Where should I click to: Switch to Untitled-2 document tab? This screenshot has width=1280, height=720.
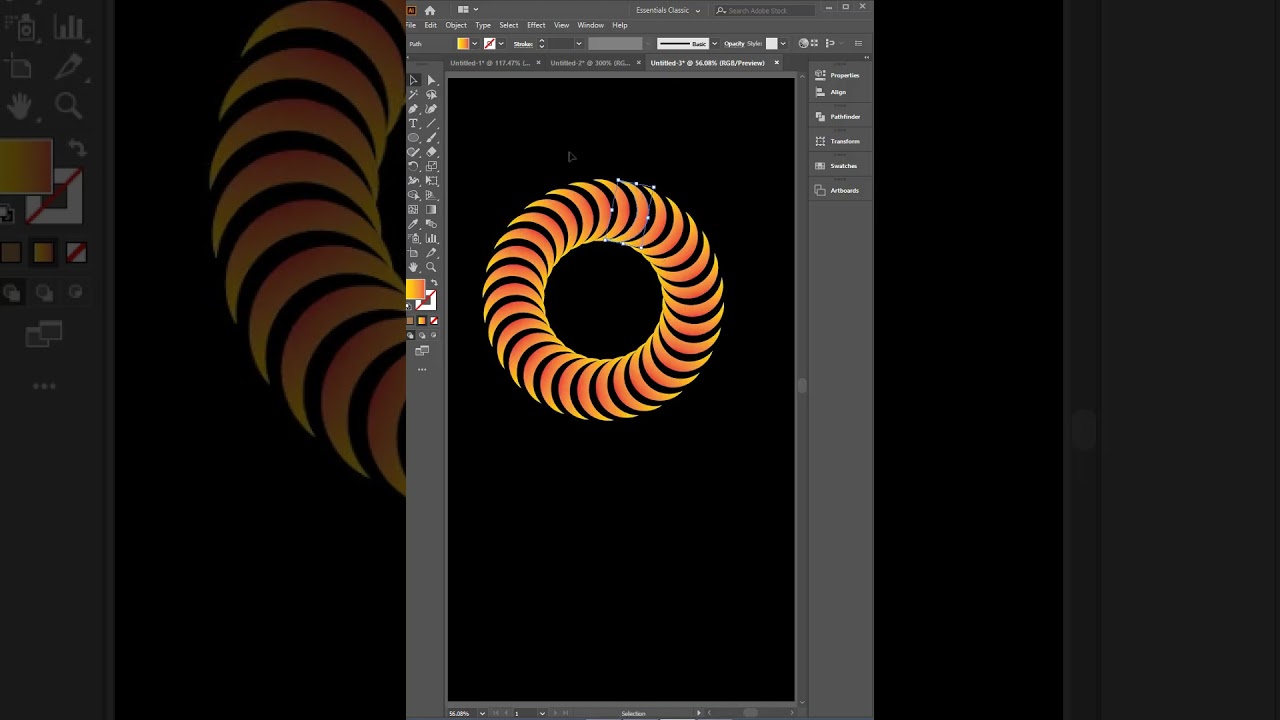click(x=590, y=63)
